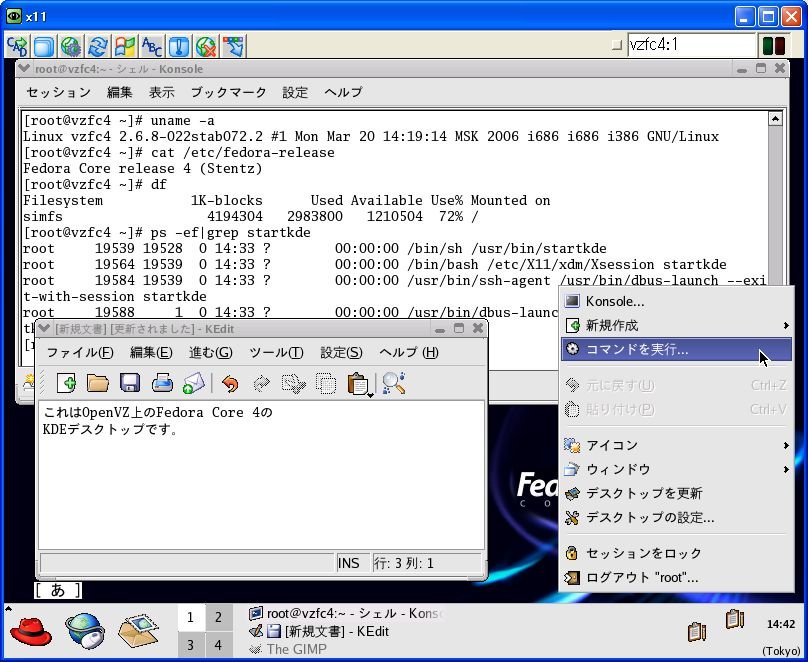Paste clipboard using KEdit clipboard icon
Screen dimensions: 808x662
coord(358,384)
